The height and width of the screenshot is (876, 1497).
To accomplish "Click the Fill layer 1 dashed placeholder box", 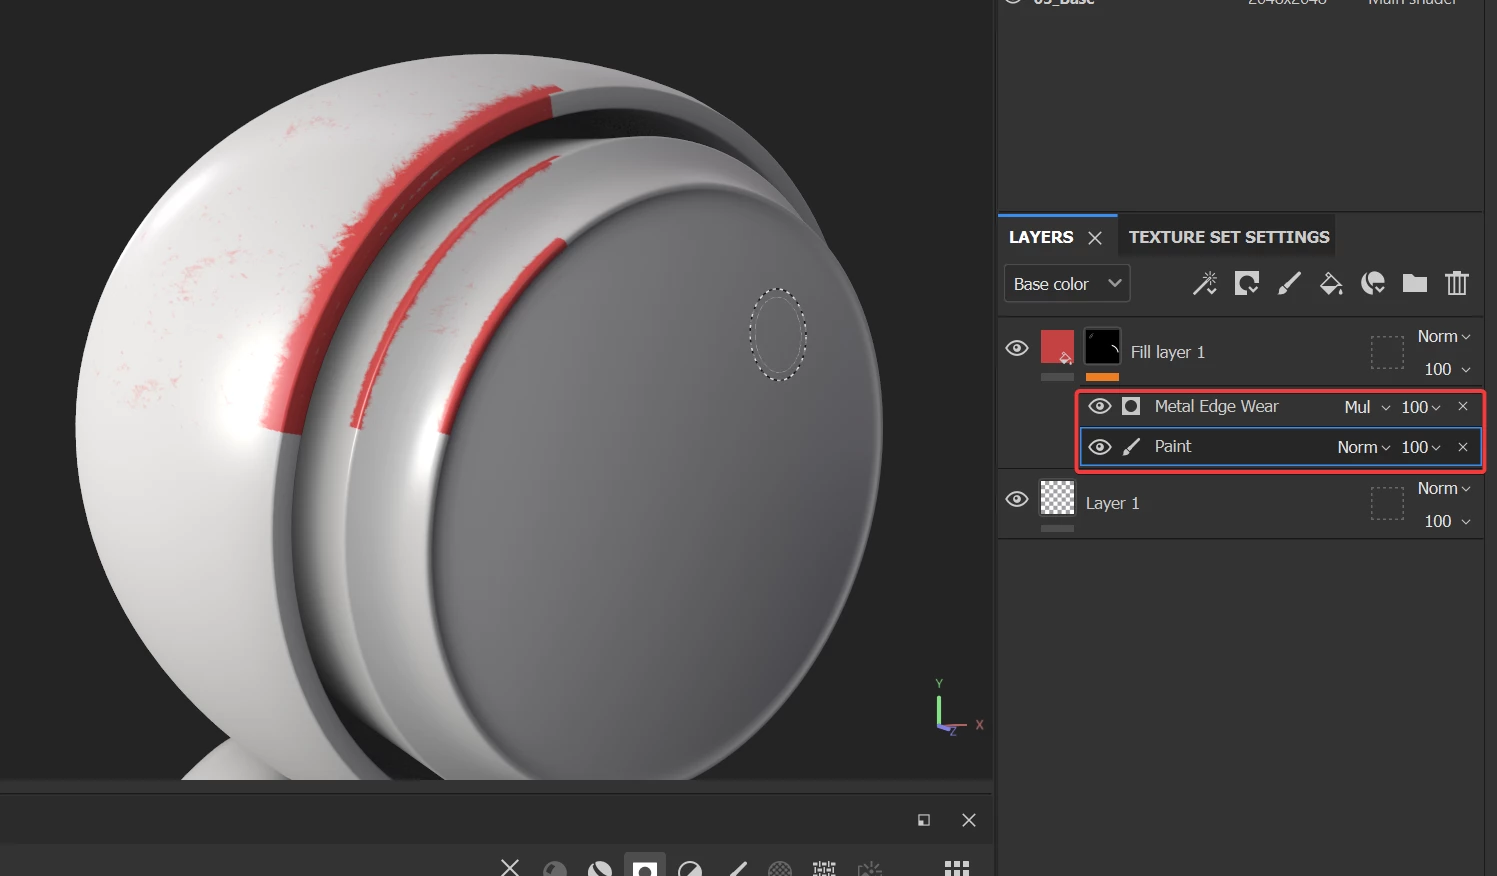I will (1387, 352).
